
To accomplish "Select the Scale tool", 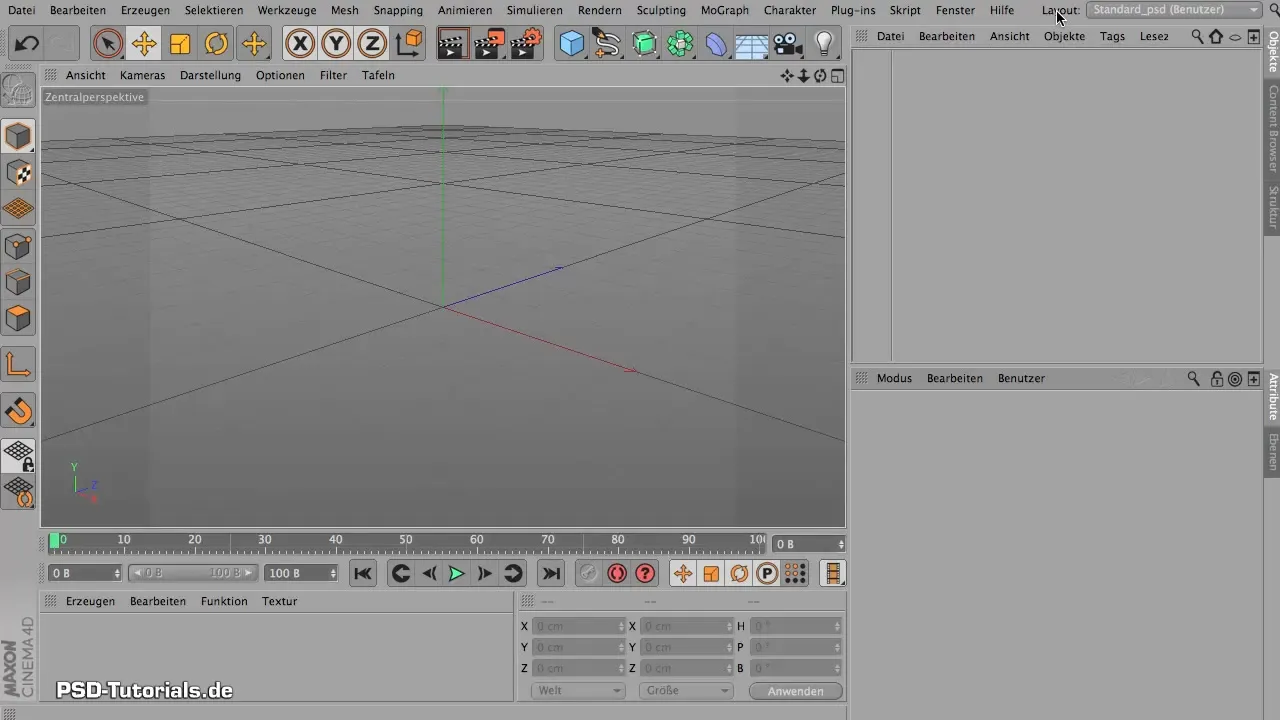I will coord(180,44).
